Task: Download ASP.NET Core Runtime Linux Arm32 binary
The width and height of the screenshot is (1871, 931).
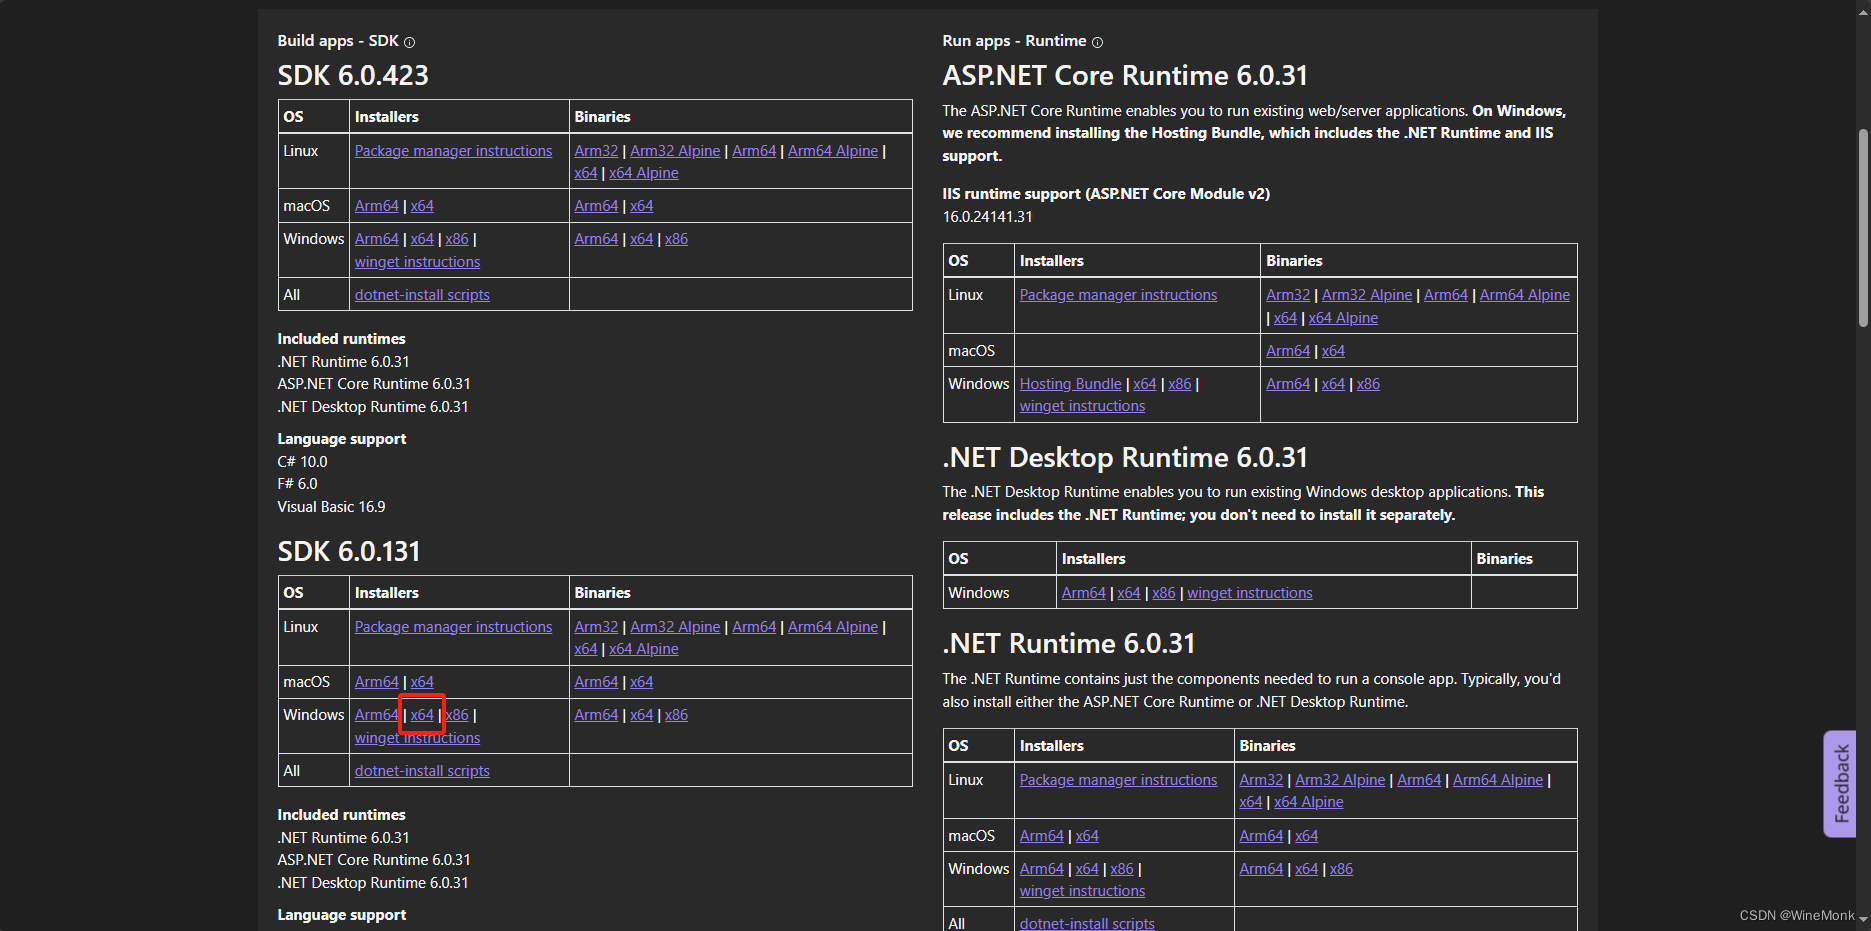Action: pos(1288,295)
